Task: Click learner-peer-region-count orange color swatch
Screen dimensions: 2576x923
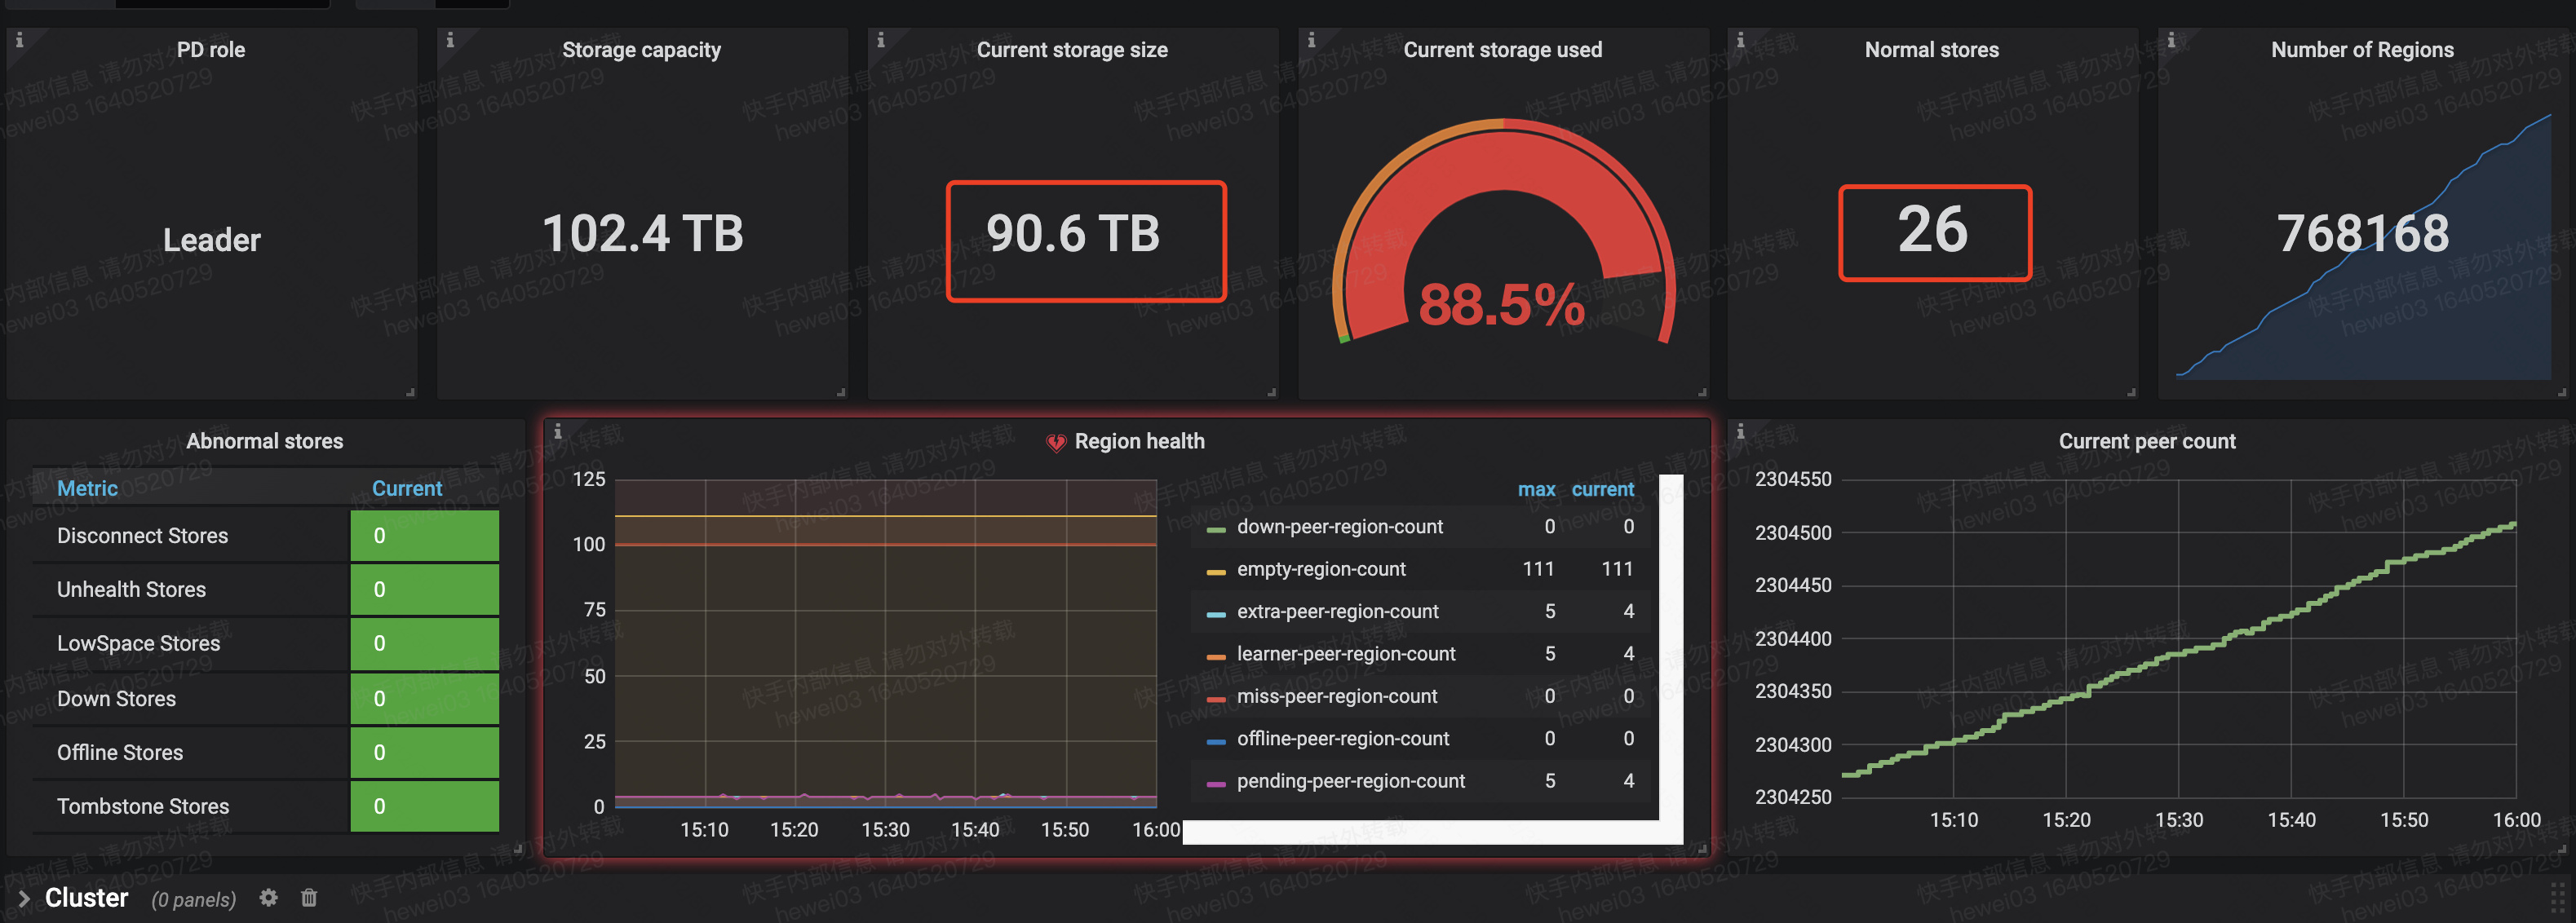Action: tap(1216, 656)
